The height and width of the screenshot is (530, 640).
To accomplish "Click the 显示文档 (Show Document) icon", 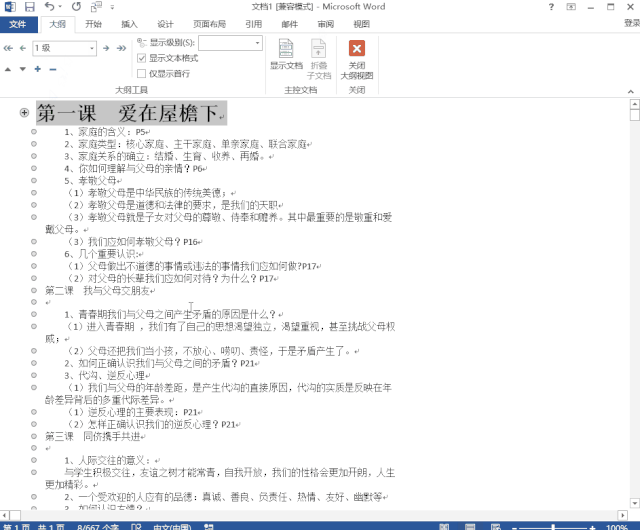I will click(286, 55).
